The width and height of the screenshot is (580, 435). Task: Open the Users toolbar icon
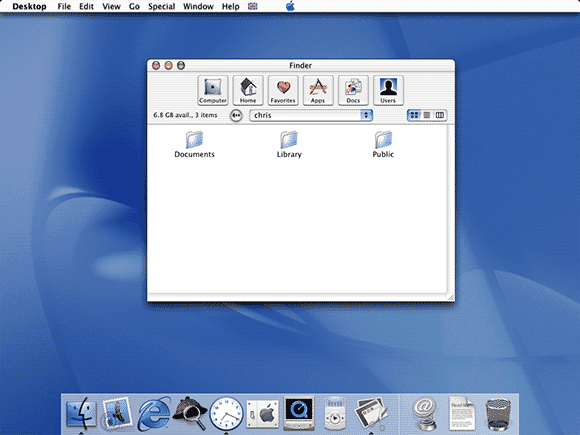pos(388,90)
